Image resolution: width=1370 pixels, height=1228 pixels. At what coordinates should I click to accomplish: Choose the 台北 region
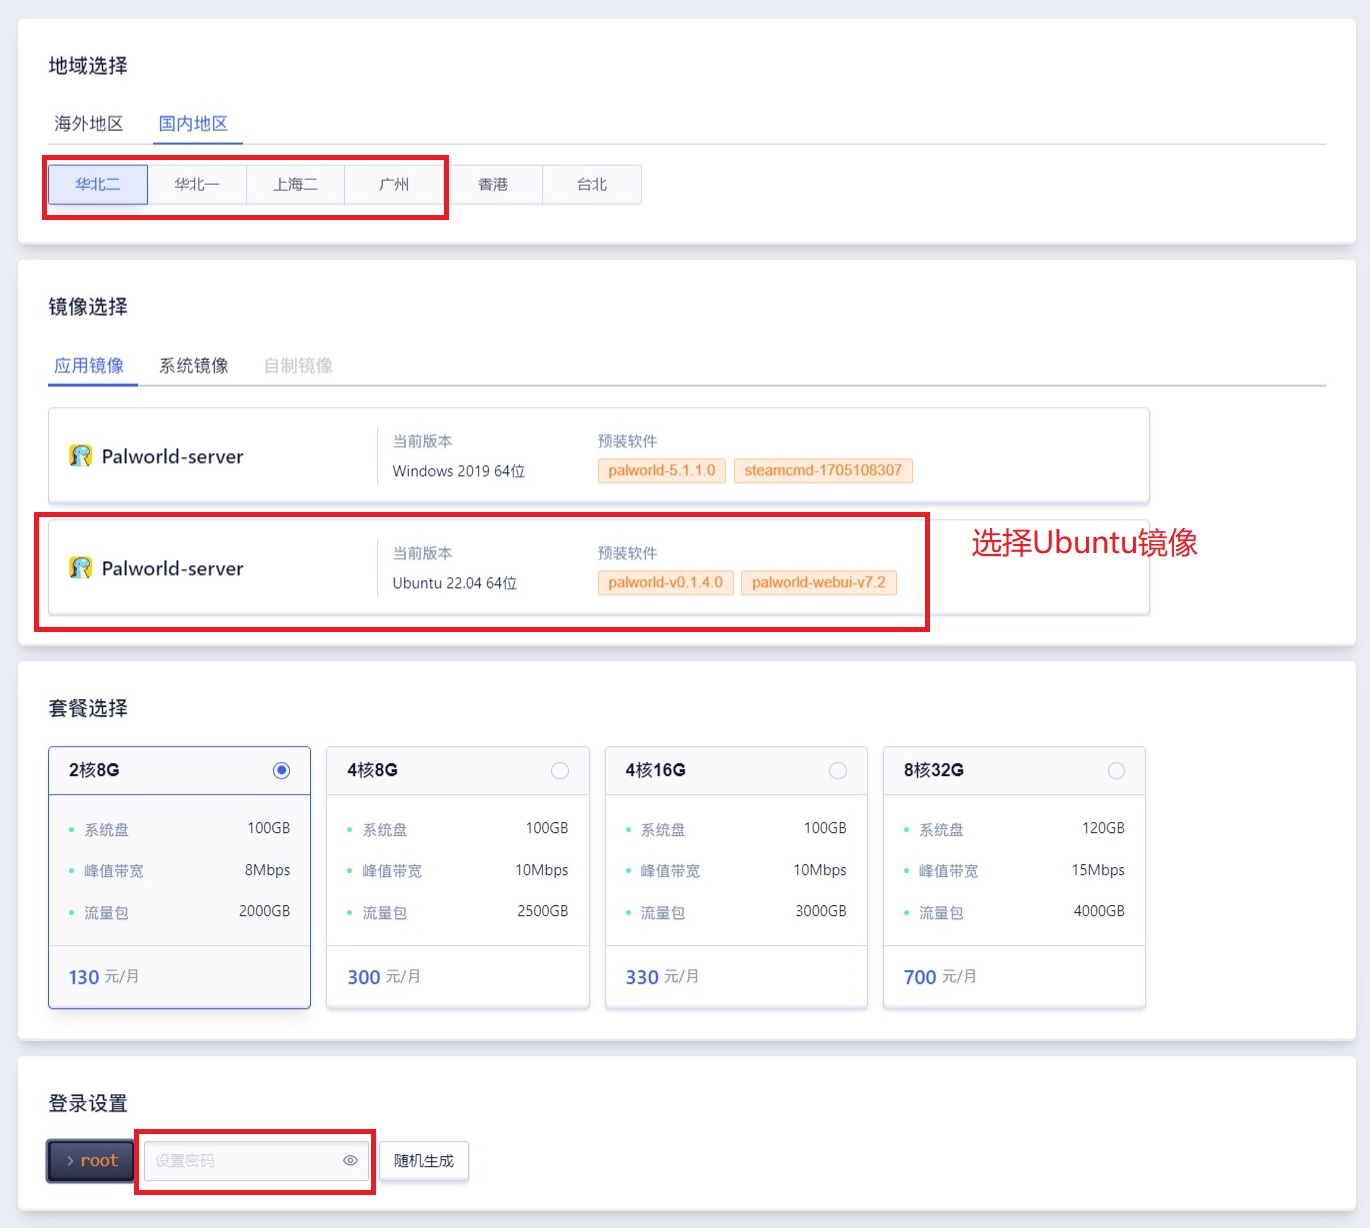(592, 185)
